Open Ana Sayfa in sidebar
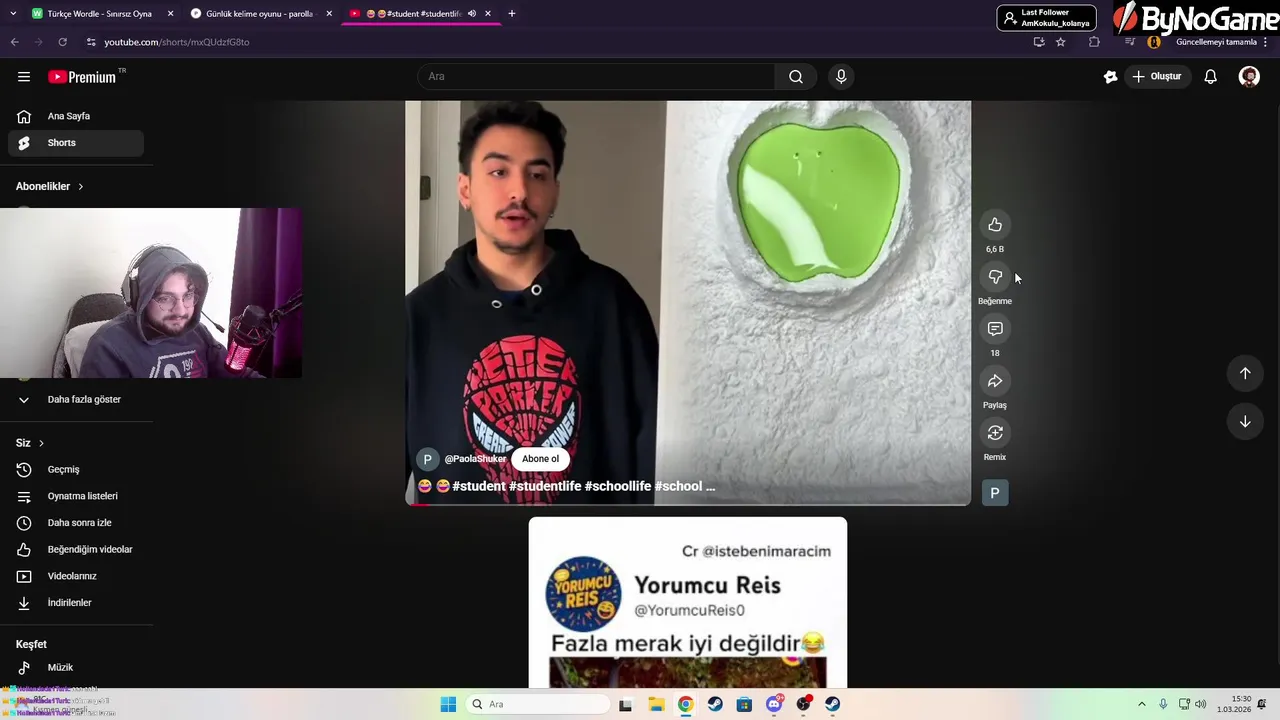The width and height of the screenshot is (1280, 720). (x=76, y=116)
